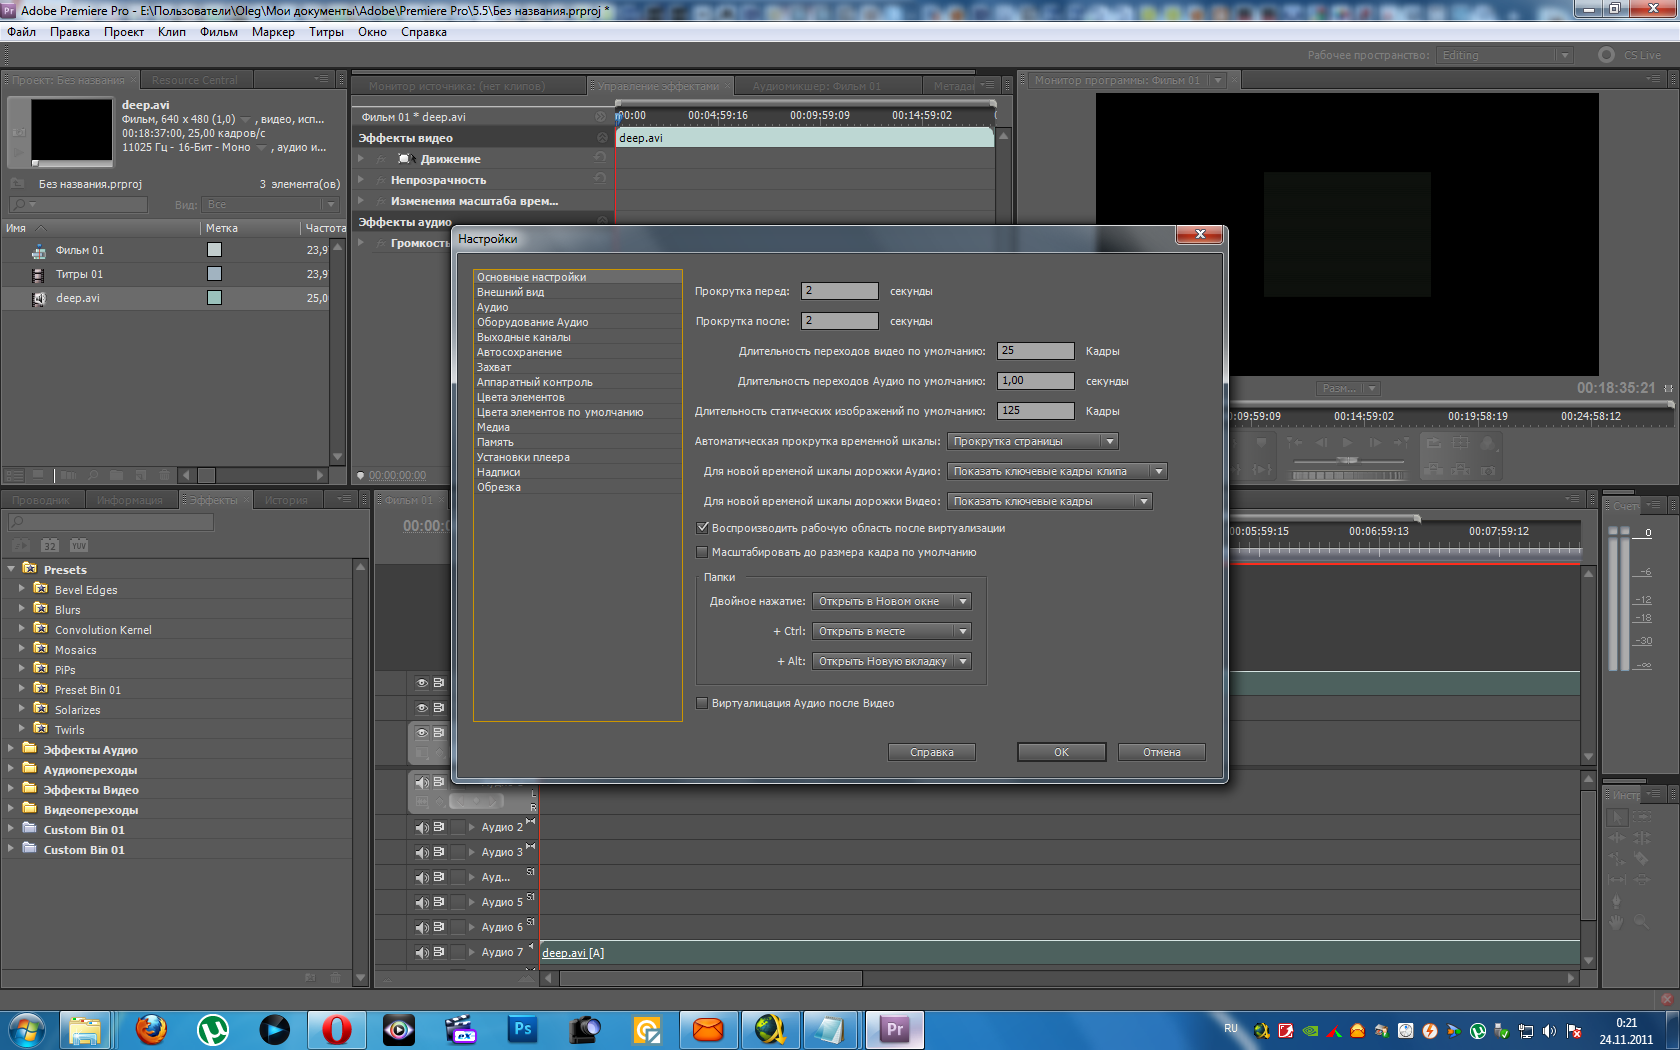The width and height of the screenshot is (1680, 1050).
Task: Click the Титры 01 title icon in project list
Action: click(x=39, y=274)
